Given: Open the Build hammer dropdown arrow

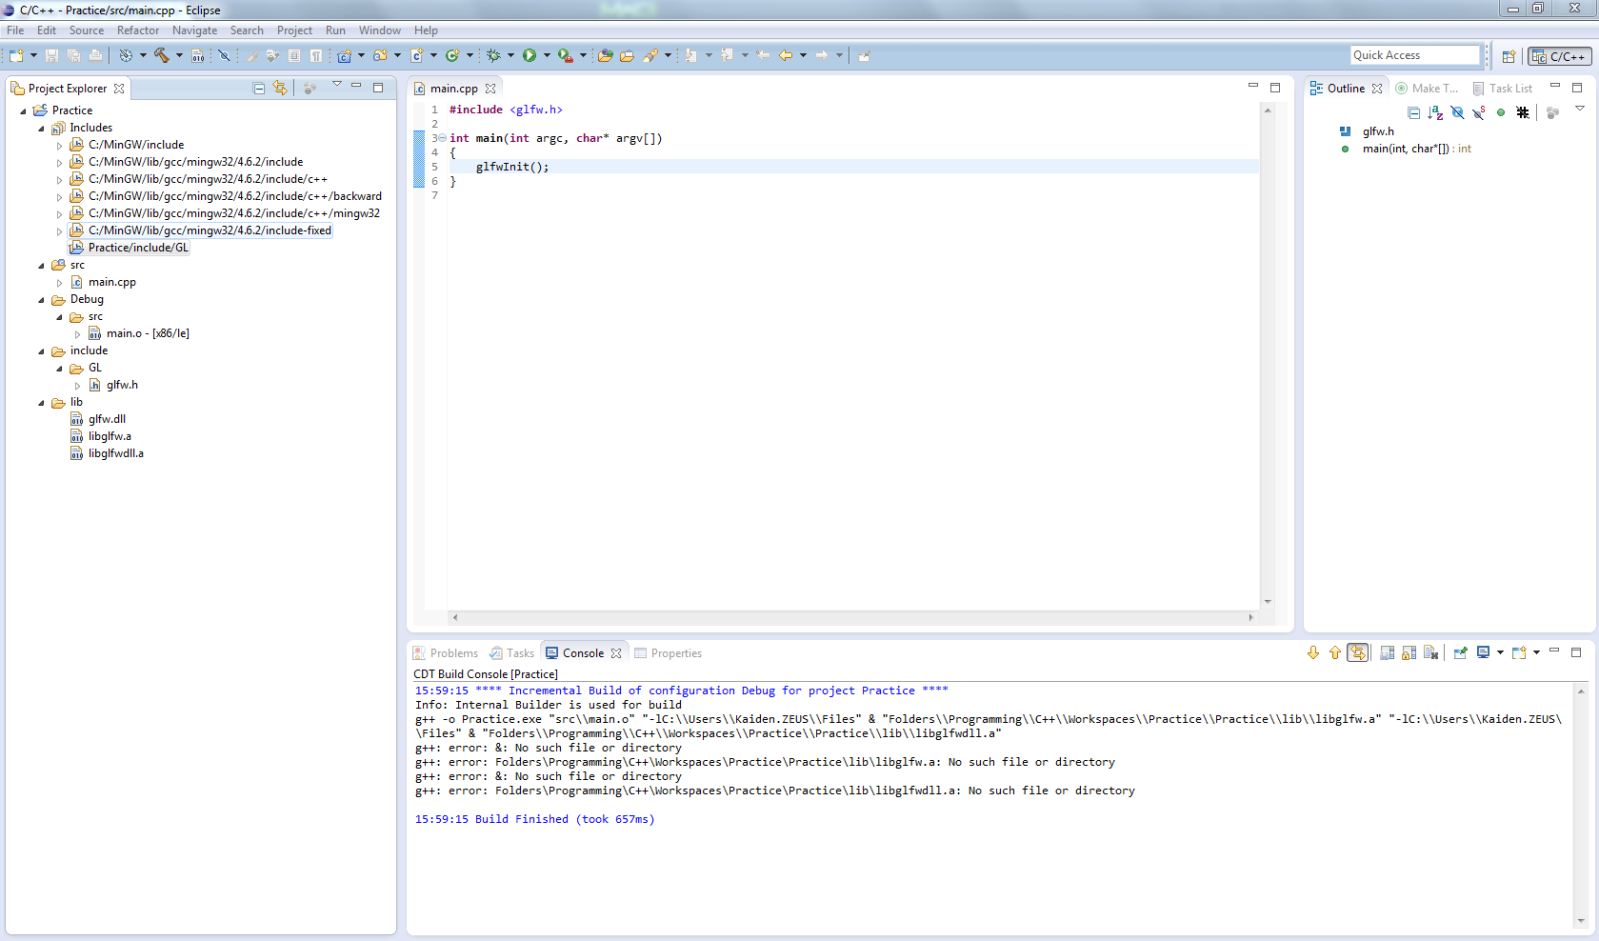Looking at the screenshot, I should point(179,56).
